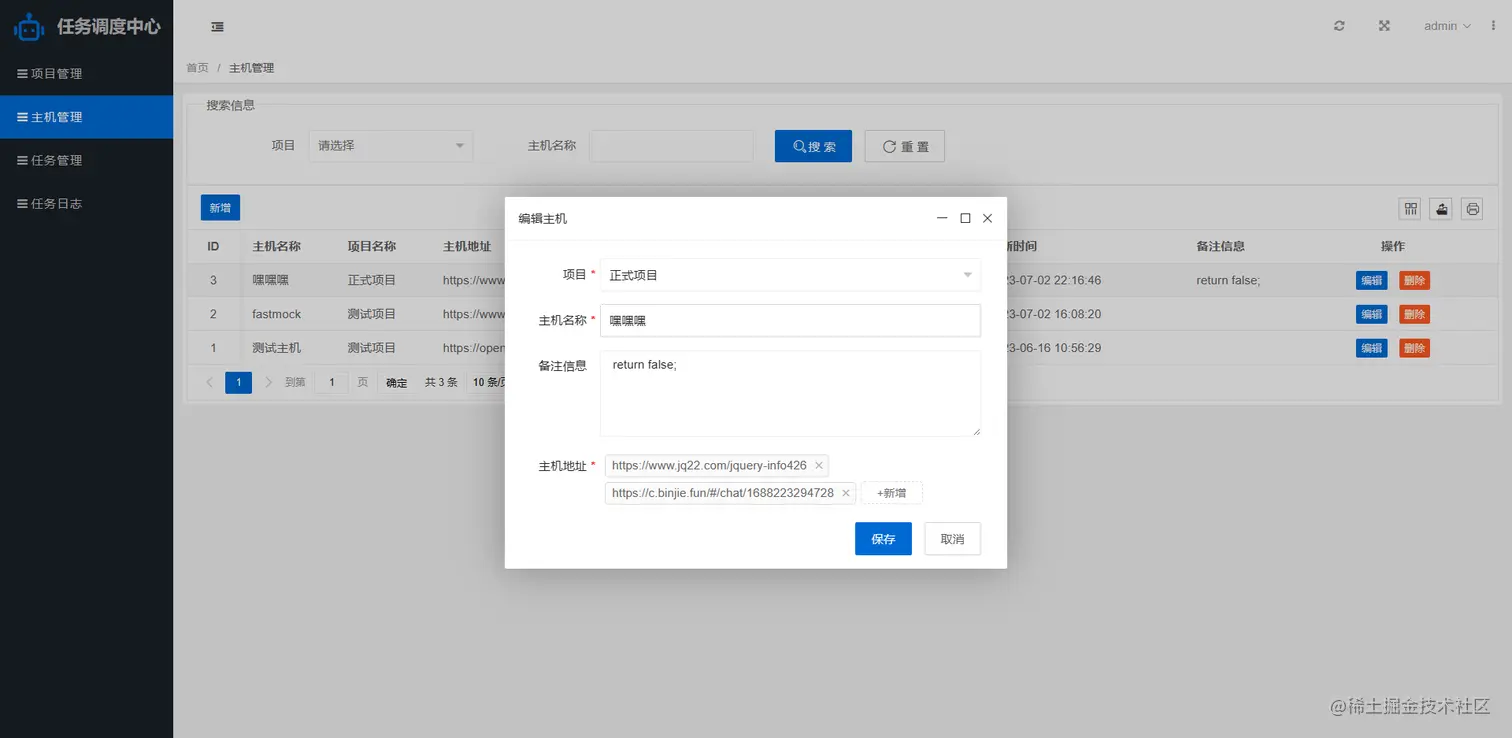The width and height of the screenshot is (1512, 738).
Task: Click the robot logo of 任务调度中心
Action: click(28, 26)
